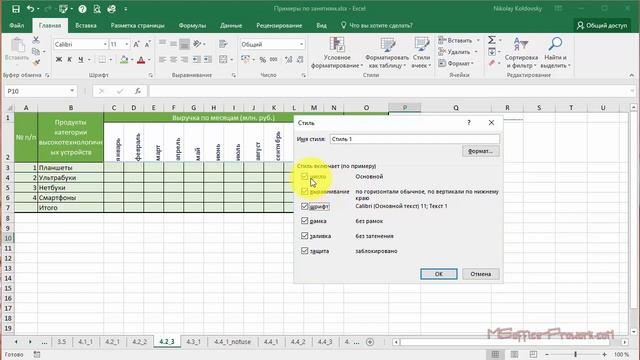Open the Удалить cells dropdown
640x360 pixels.
tap(476, 52)
